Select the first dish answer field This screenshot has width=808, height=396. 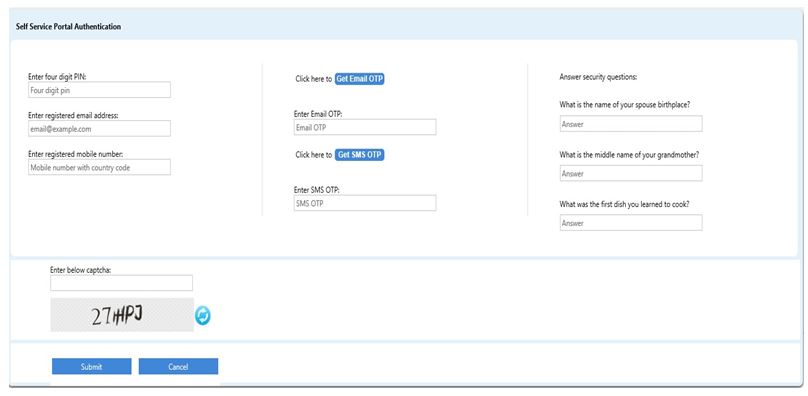[631, 223]
